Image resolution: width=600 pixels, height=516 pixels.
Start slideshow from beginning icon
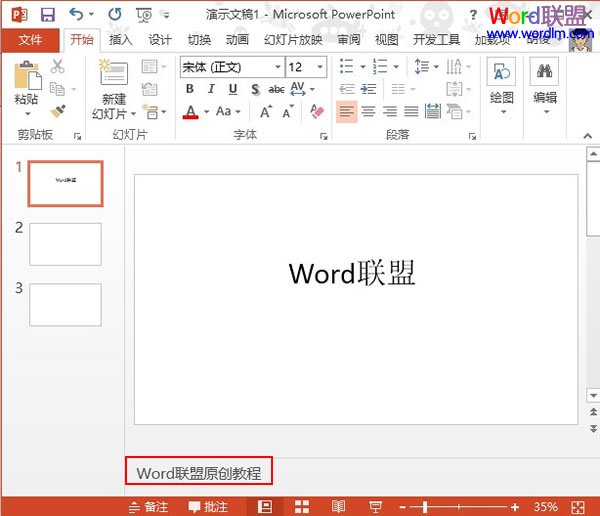click(144, 15)
